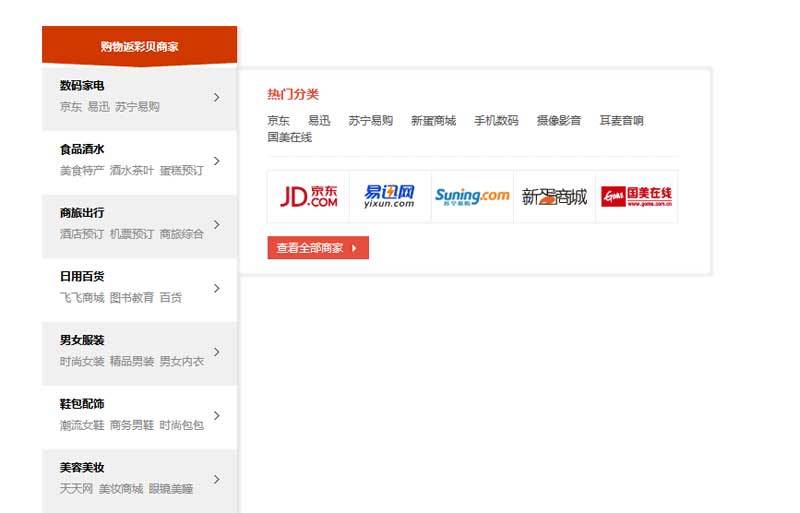Screen dimensions: 800x513
Task: Select the Suning.com logo
Action: point(472,196)
